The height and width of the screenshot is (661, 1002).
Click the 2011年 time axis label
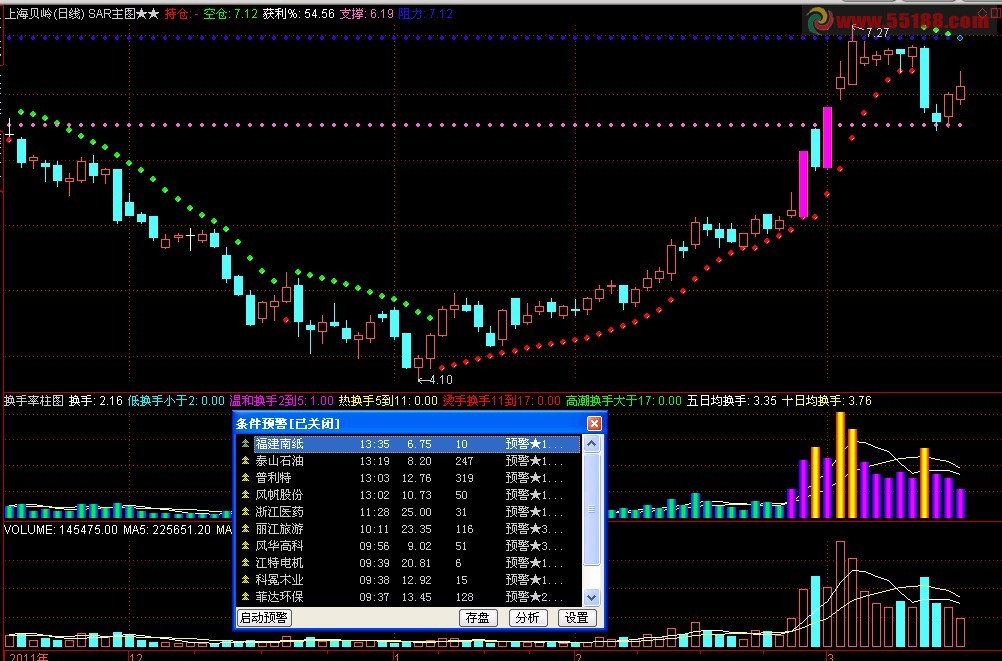29,656
